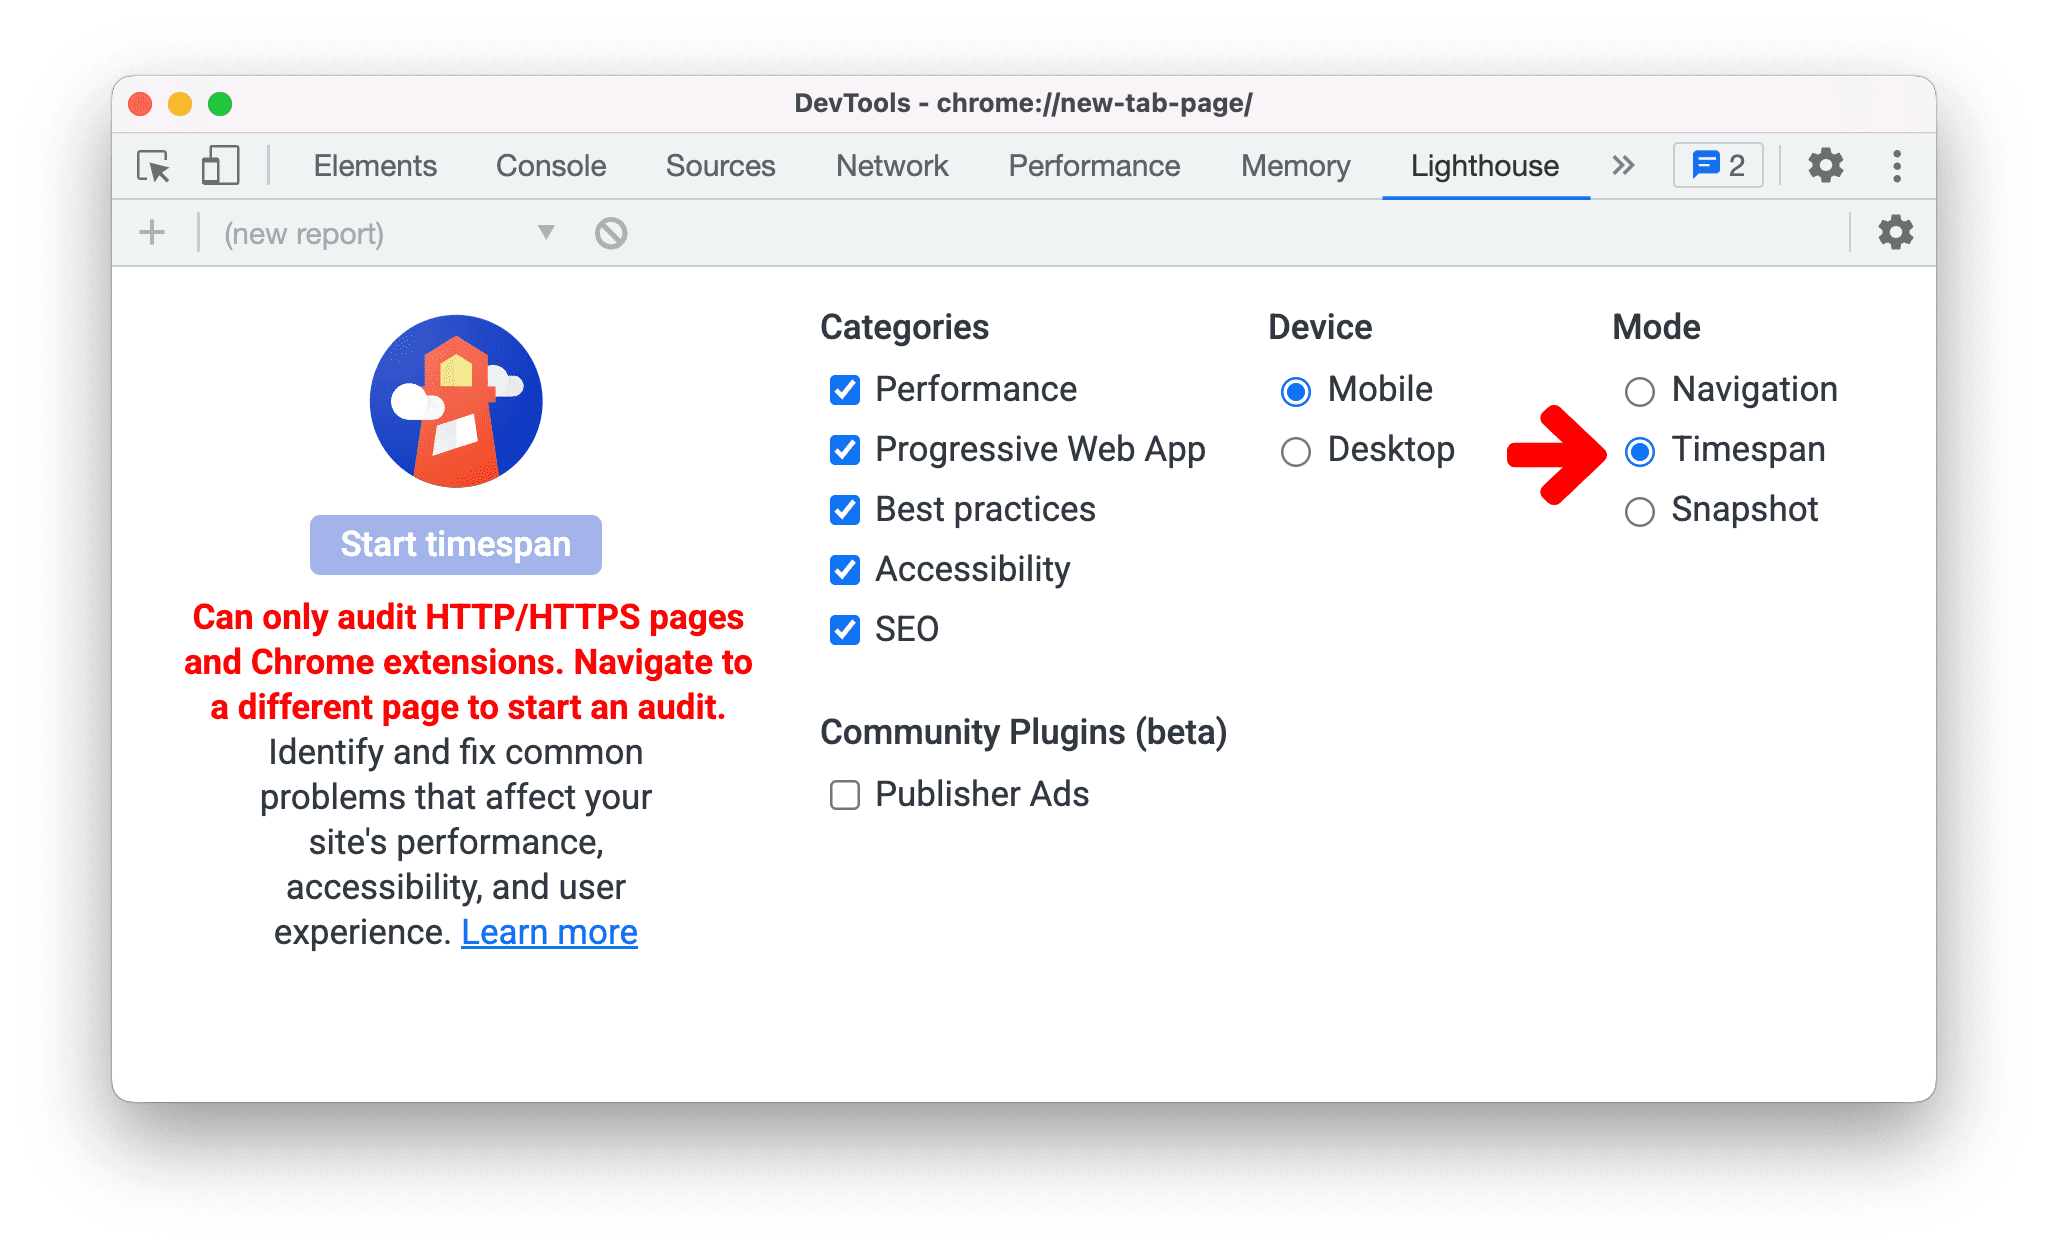This screenshot has height=1250, width=2048.
Task: Click the inspect element cursor icon
Action: point(154,165)
